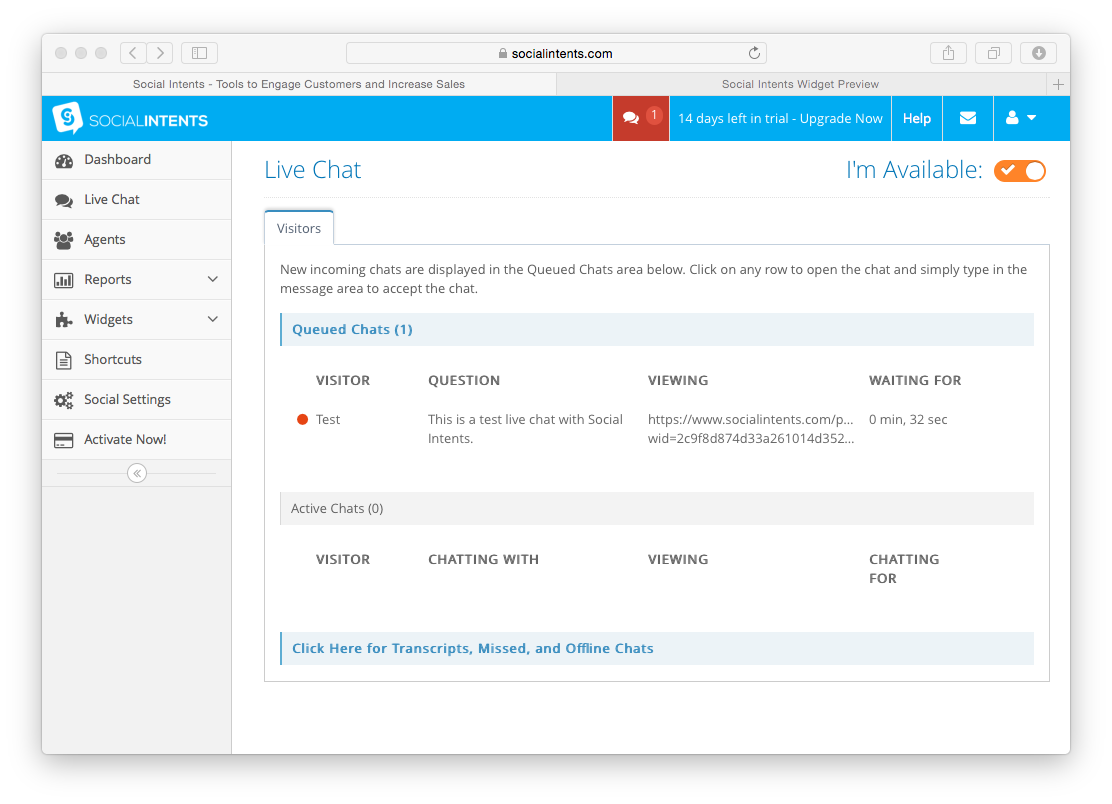Collapse the sidebar with the double-arrow button
The image size is (1112, 804).
(x=137, y=473)
